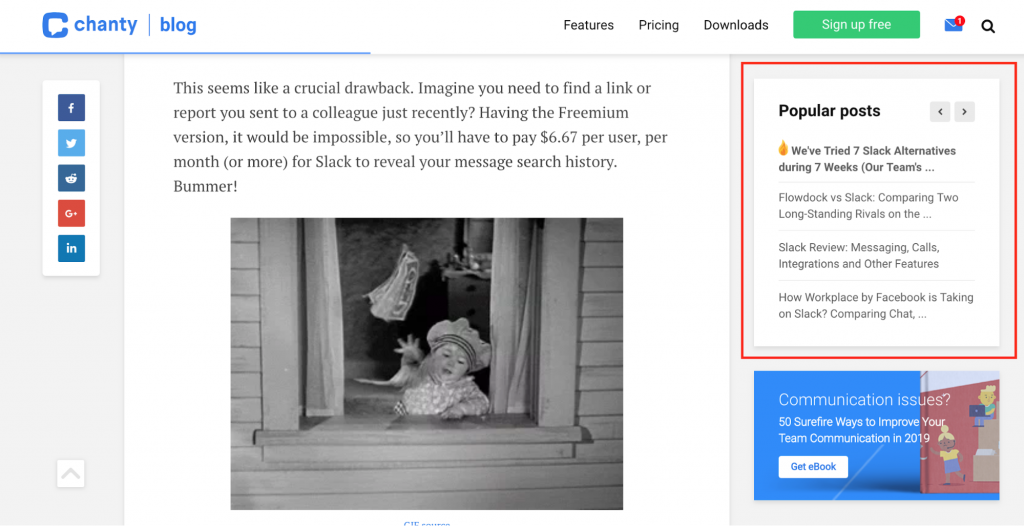This screenshot has height=526, width=1024.
Task: Share article on LinkedIn
Action: [x=71, y=248]
